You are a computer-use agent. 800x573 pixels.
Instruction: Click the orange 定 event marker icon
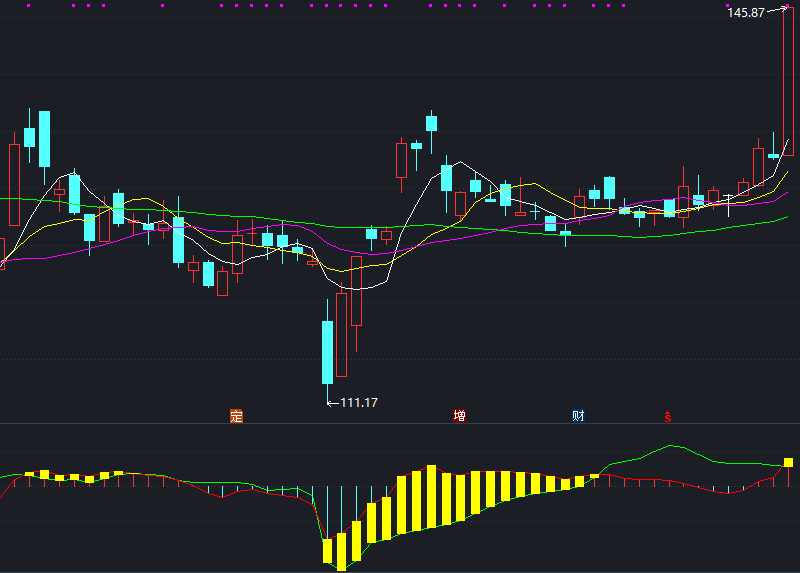pyautogui.click(x=236, y=416)
